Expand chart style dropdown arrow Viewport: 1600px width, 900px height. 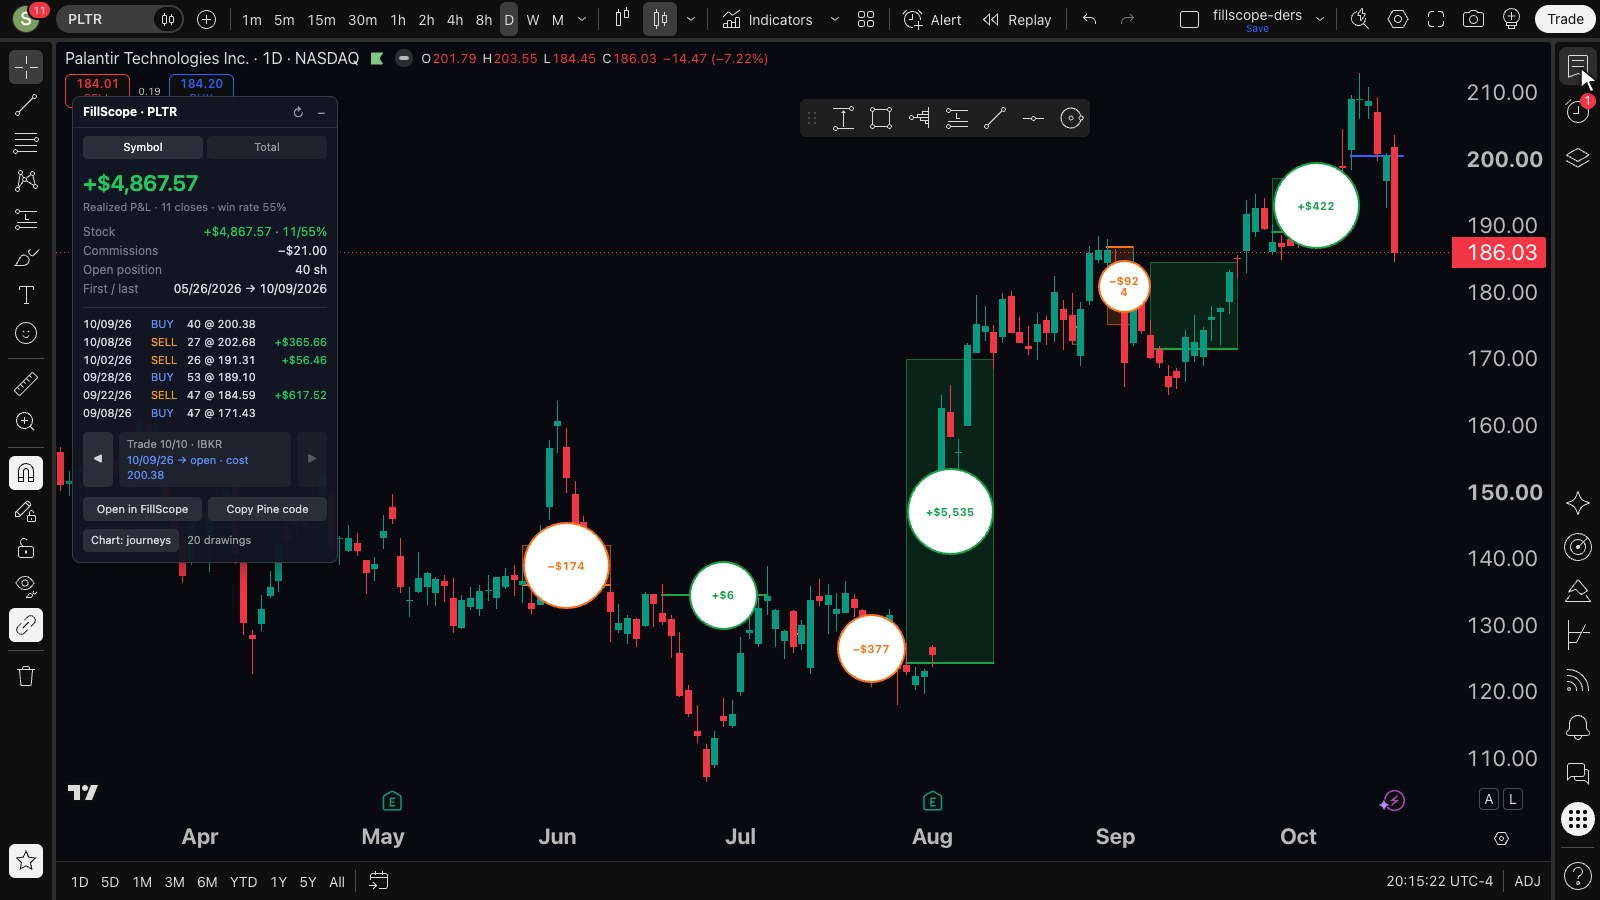point(690,19)
